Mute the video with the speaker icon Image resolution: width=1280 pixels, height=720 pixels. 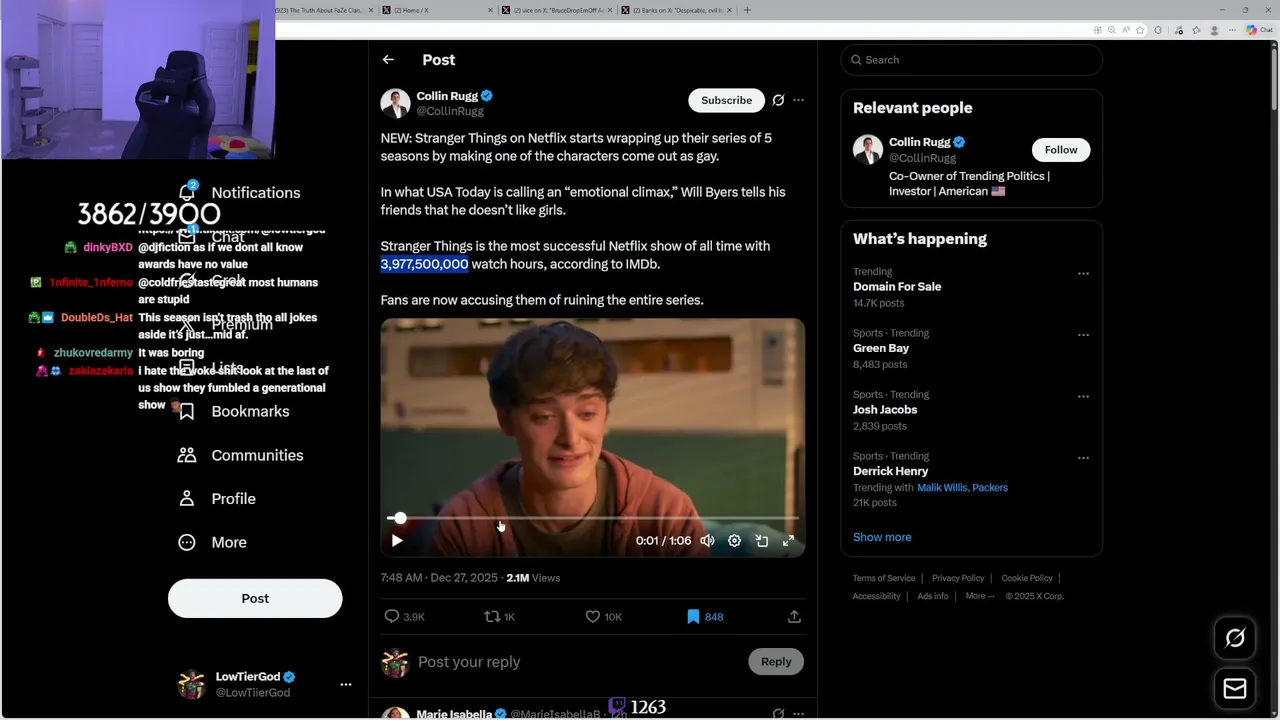point(707,541)
